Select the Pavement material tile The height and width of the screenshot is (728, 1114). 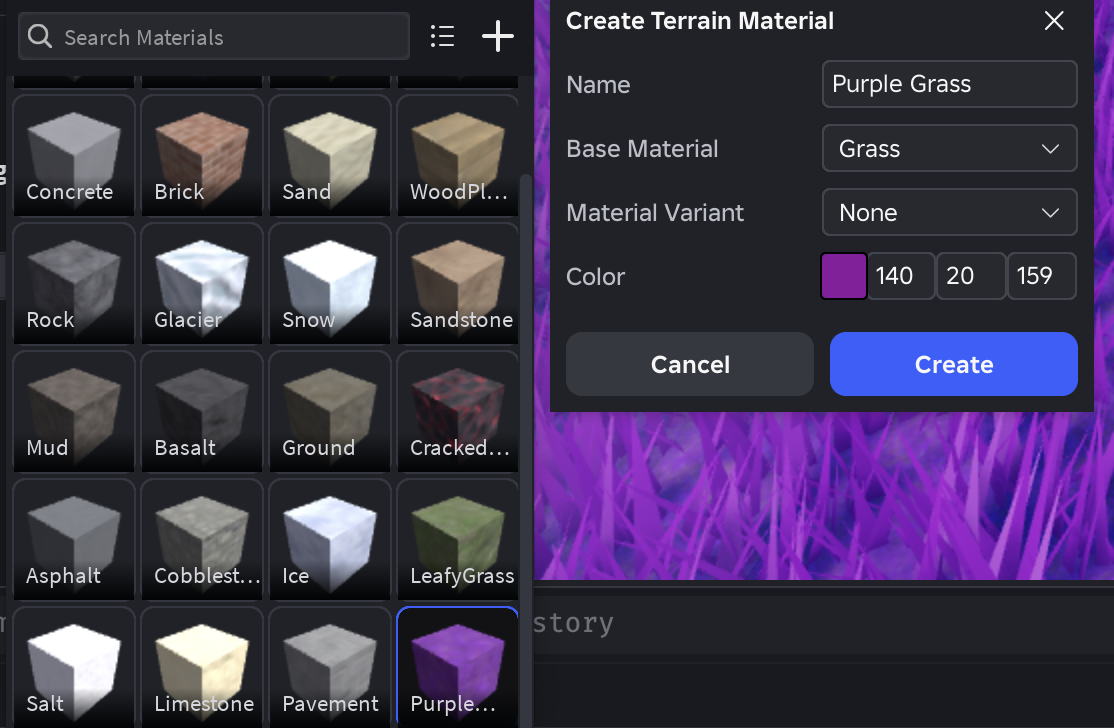tap(330, 667)
